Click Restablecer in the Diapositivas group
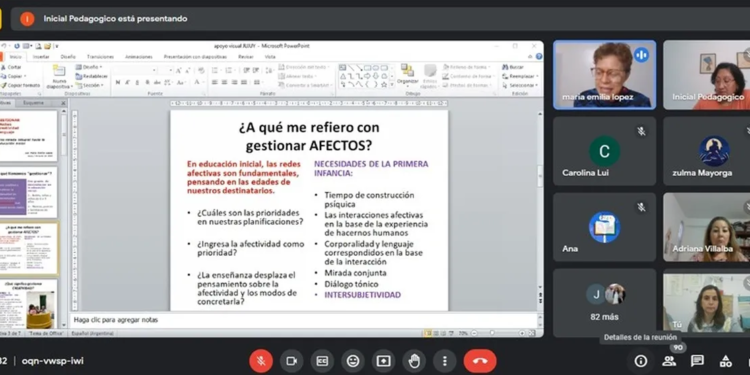 point(92,77)
